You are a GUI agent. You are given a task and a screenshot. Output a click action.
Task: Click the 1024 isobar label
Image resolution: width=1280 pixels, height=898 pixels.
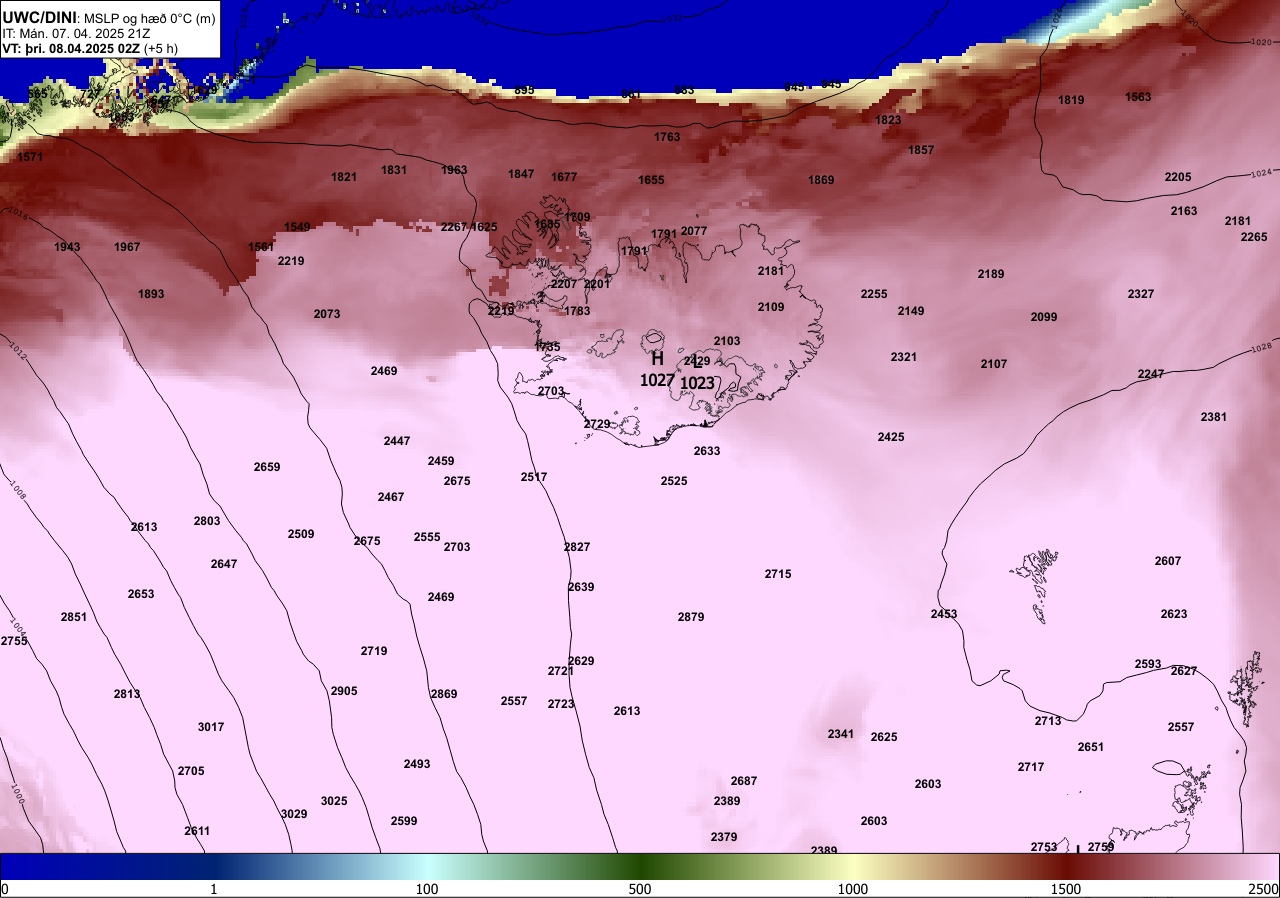(1261, 174)
